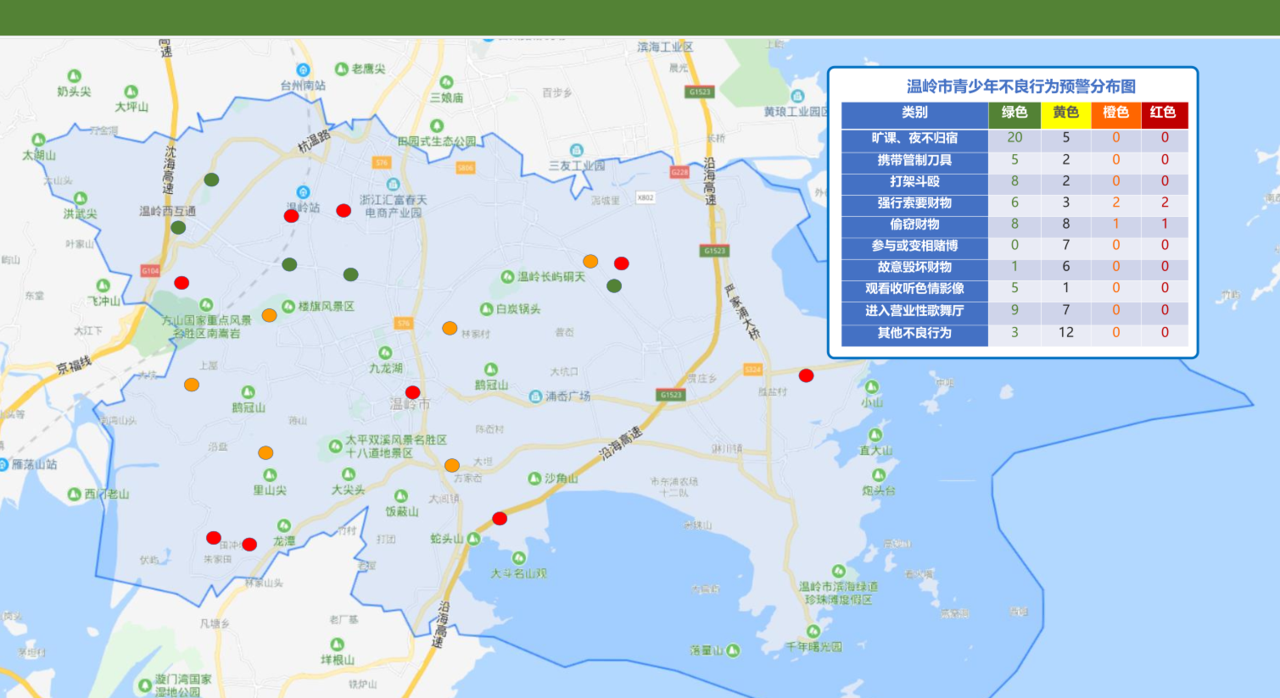This screenshot has height=698, width=1280.
Task: Select the 打架斗殴 category row label
Action: pyautogui.click(x=914, y=182)
